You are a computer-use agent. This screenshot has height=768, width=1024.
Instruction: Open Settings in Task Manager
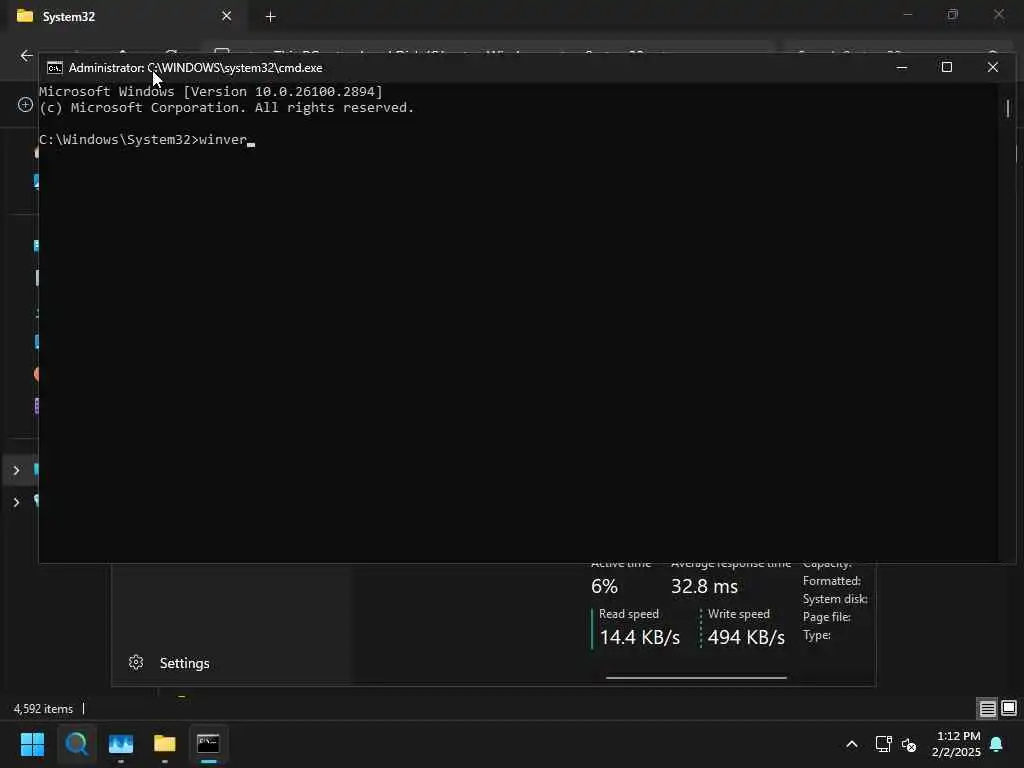184,664
